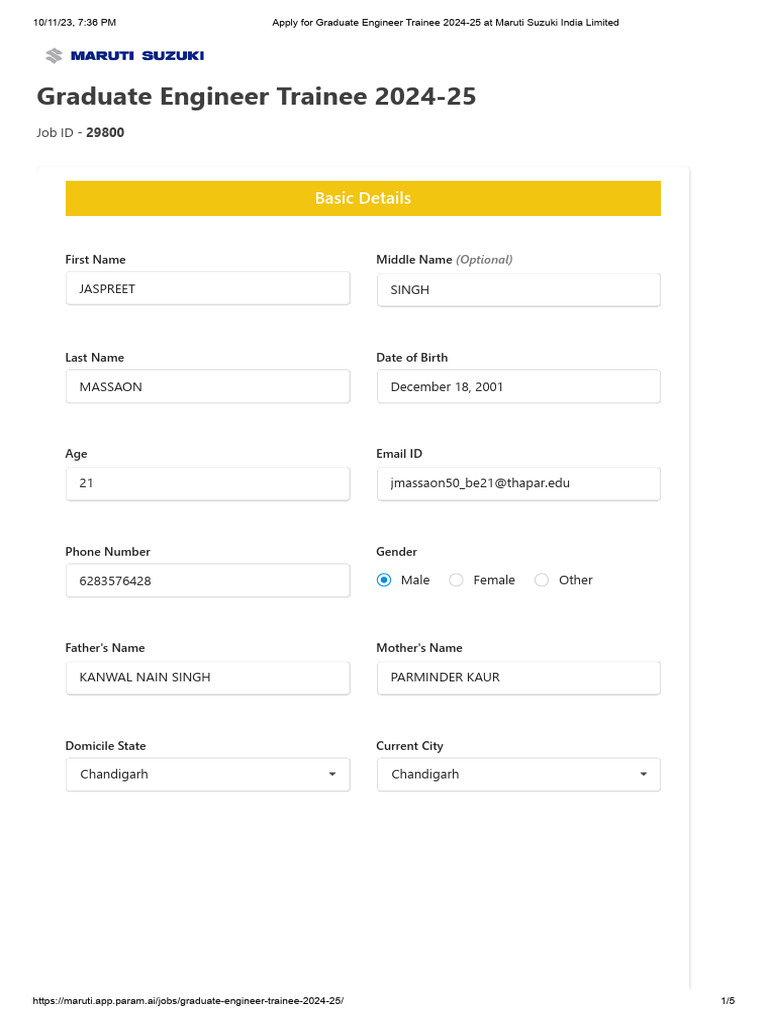Viewport: 768px width, 1024px height.
Task: Click into the Middle Name field
Action: pyautogui.click(x=519, y=290)
